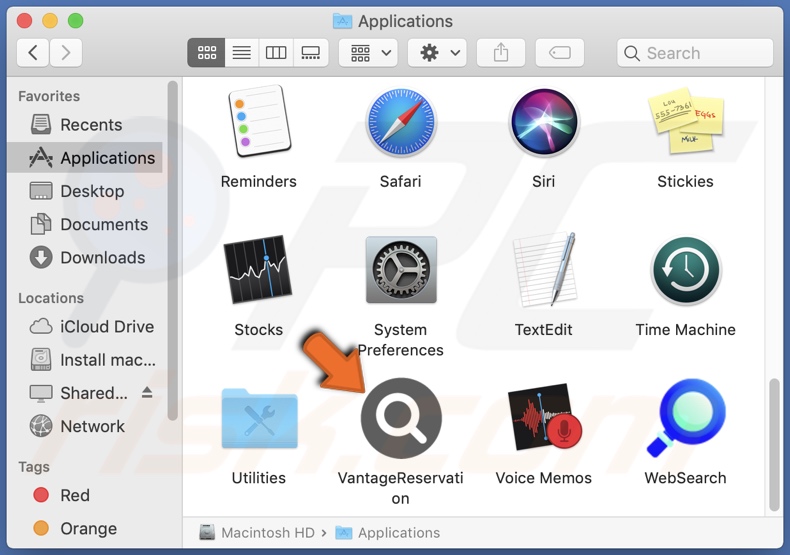This screenshot has width=790, height=555.
Task: Click the Safari label text
Action: coord(401,181)
